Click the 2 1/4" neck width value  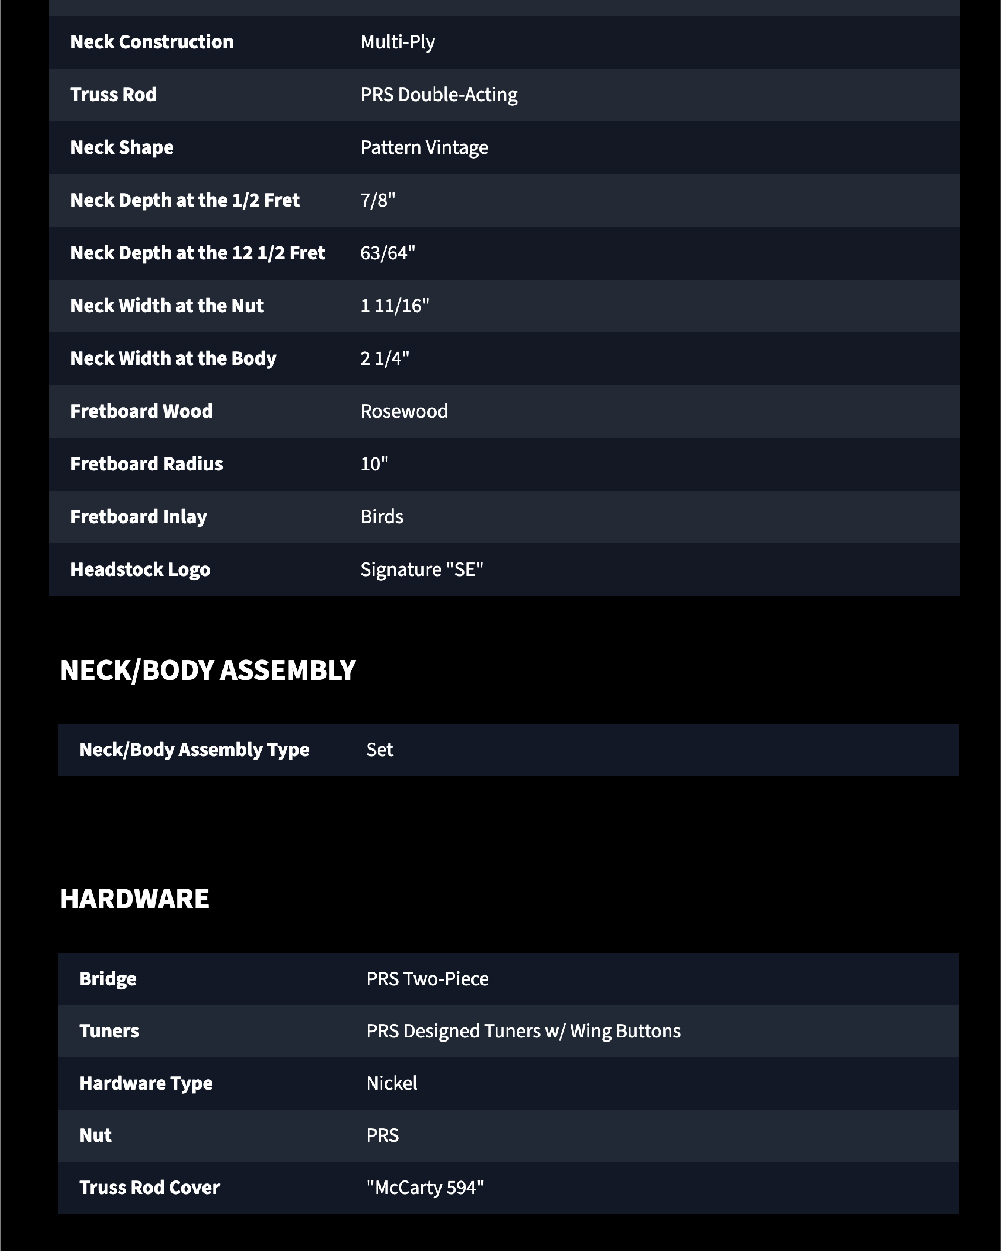tap(384, 359)
